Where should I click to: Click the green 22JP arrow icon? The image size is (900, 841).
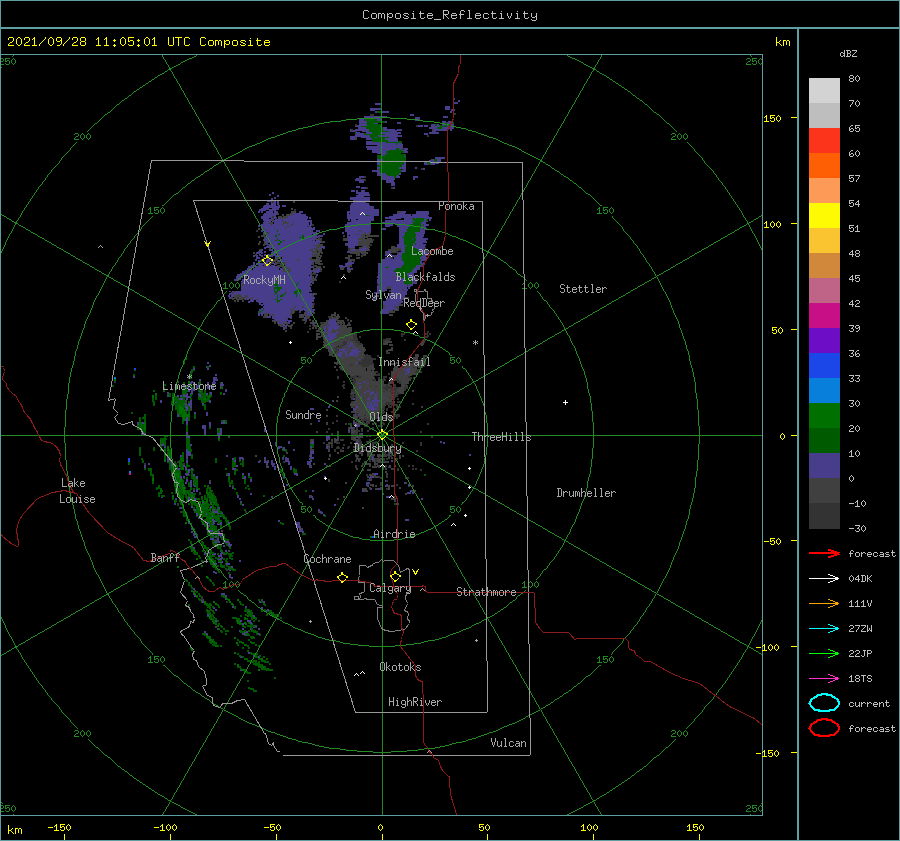coord(824,653)
